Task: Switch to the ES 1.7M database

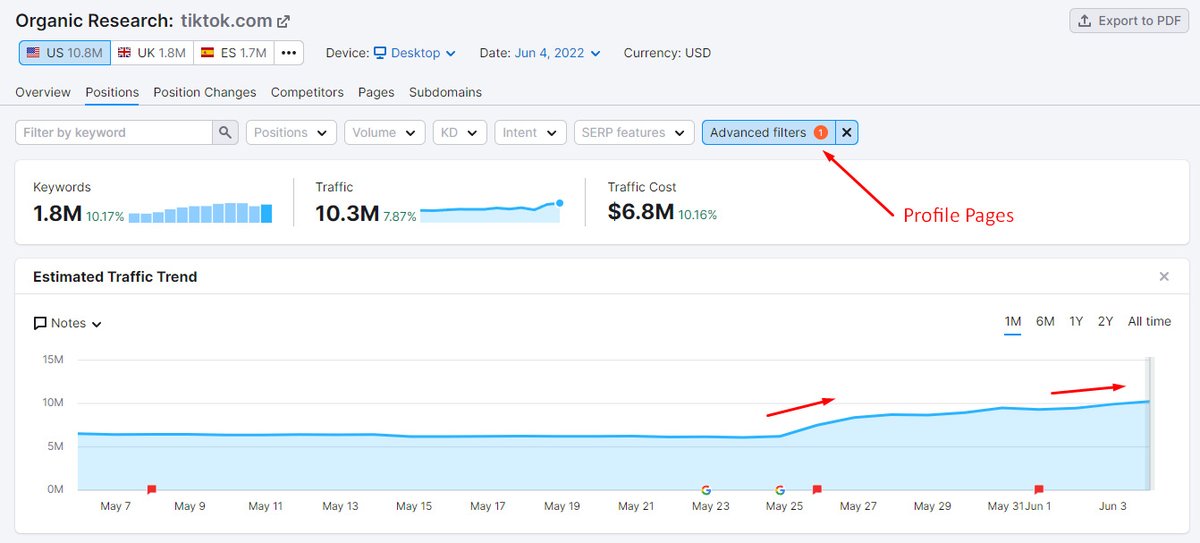Action: click(234, 53)
